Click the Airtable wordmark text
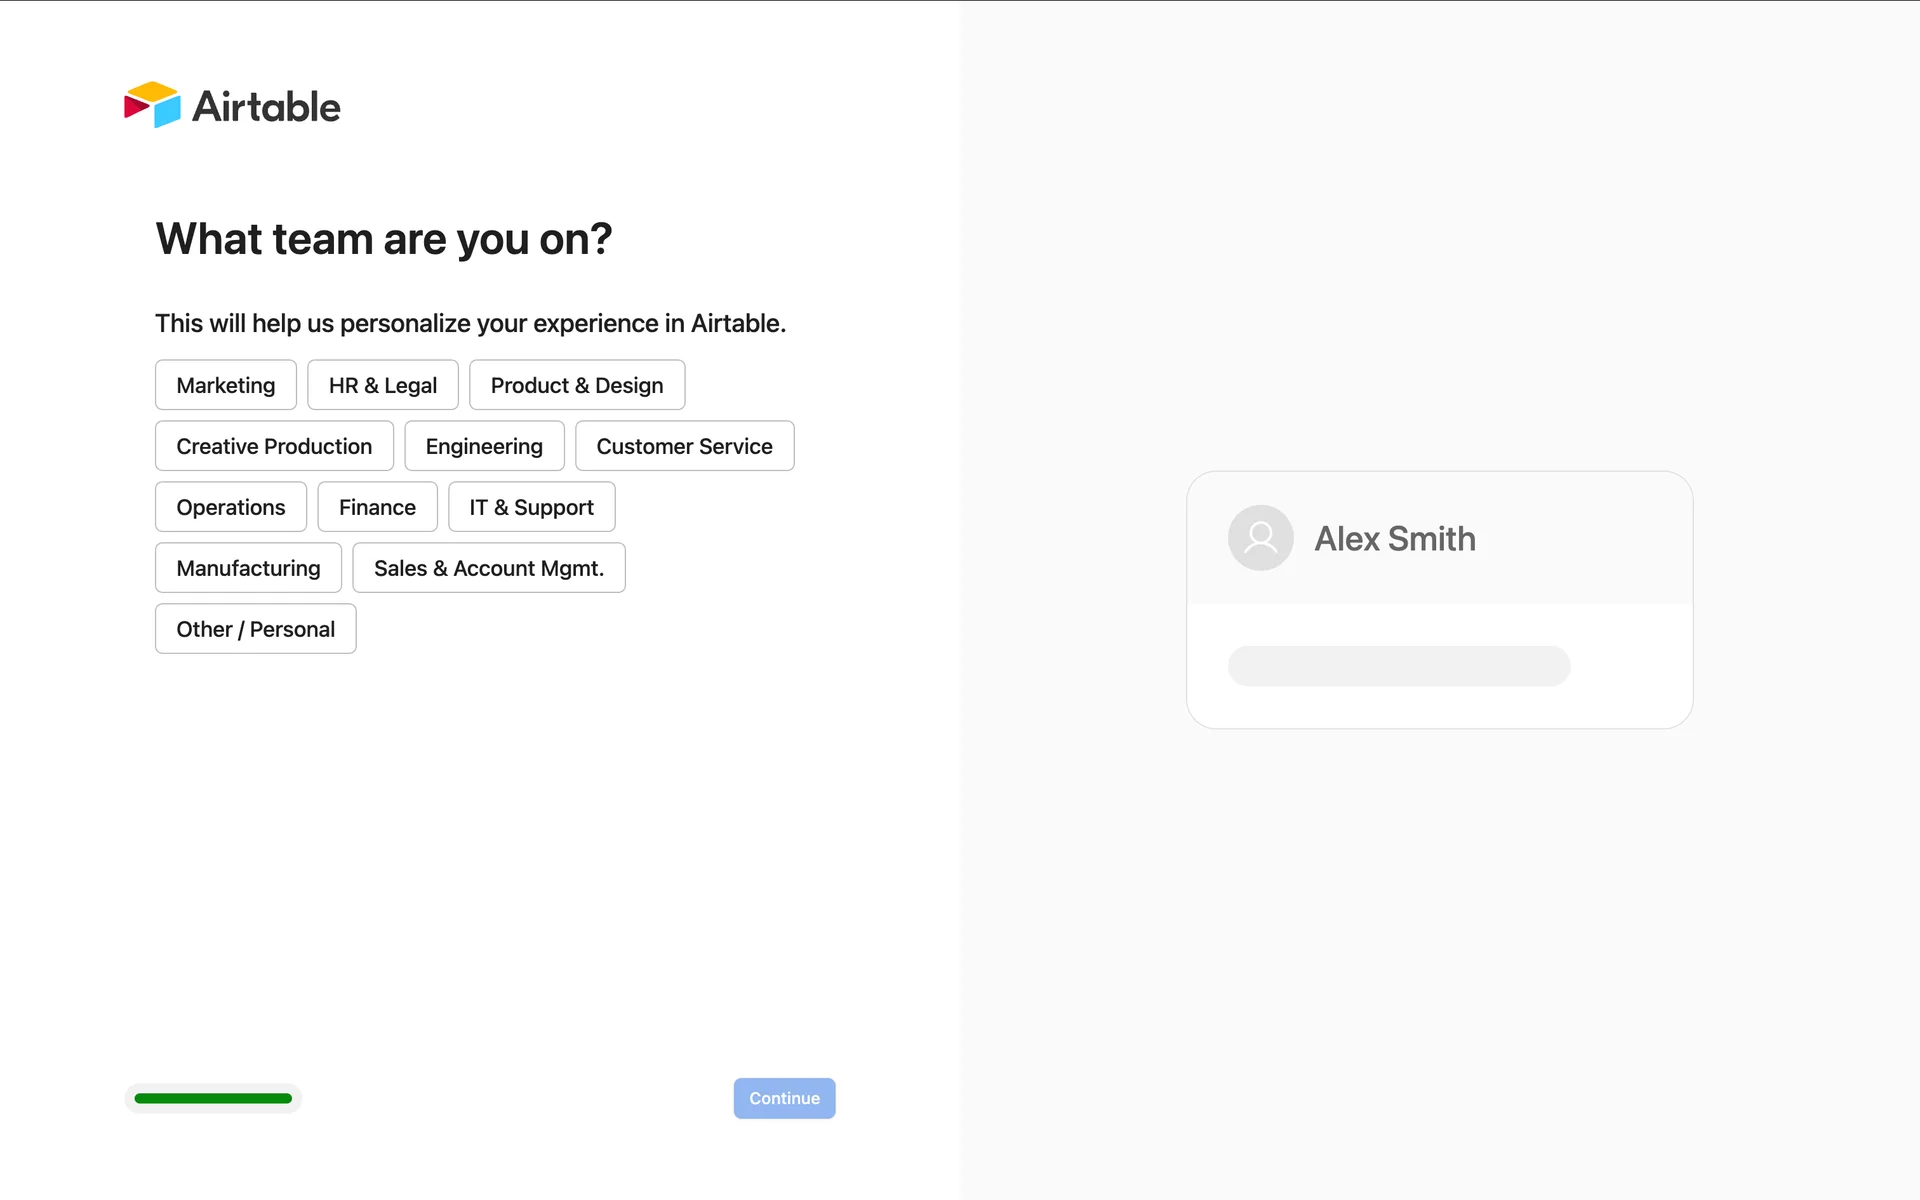This screenshot has height=1200, width=1920. 266,107
